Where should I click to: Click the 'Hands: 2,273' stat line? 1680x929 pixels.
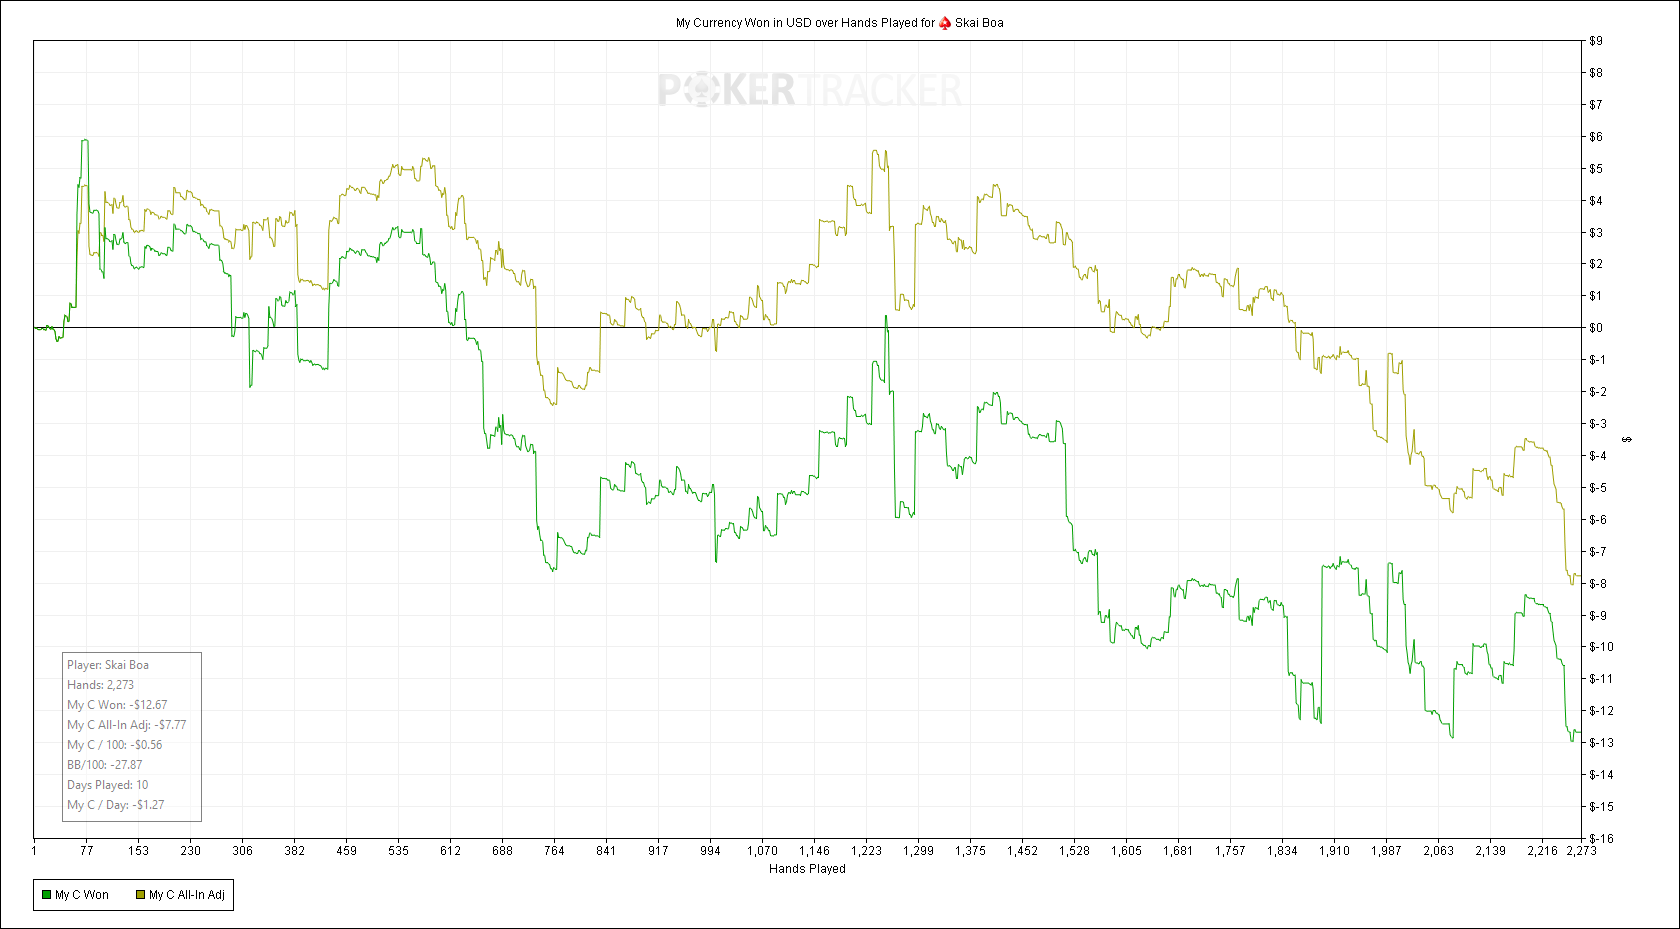[100, 685]
